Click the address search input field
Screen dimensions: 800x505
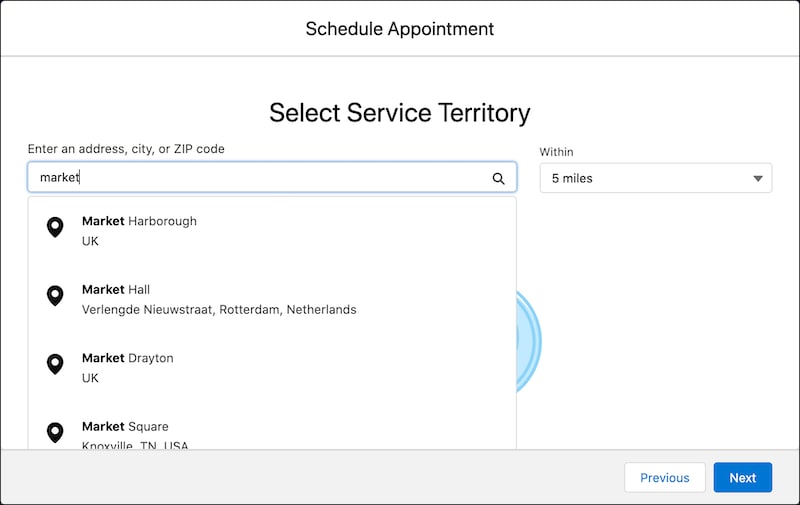coord(272,178)
